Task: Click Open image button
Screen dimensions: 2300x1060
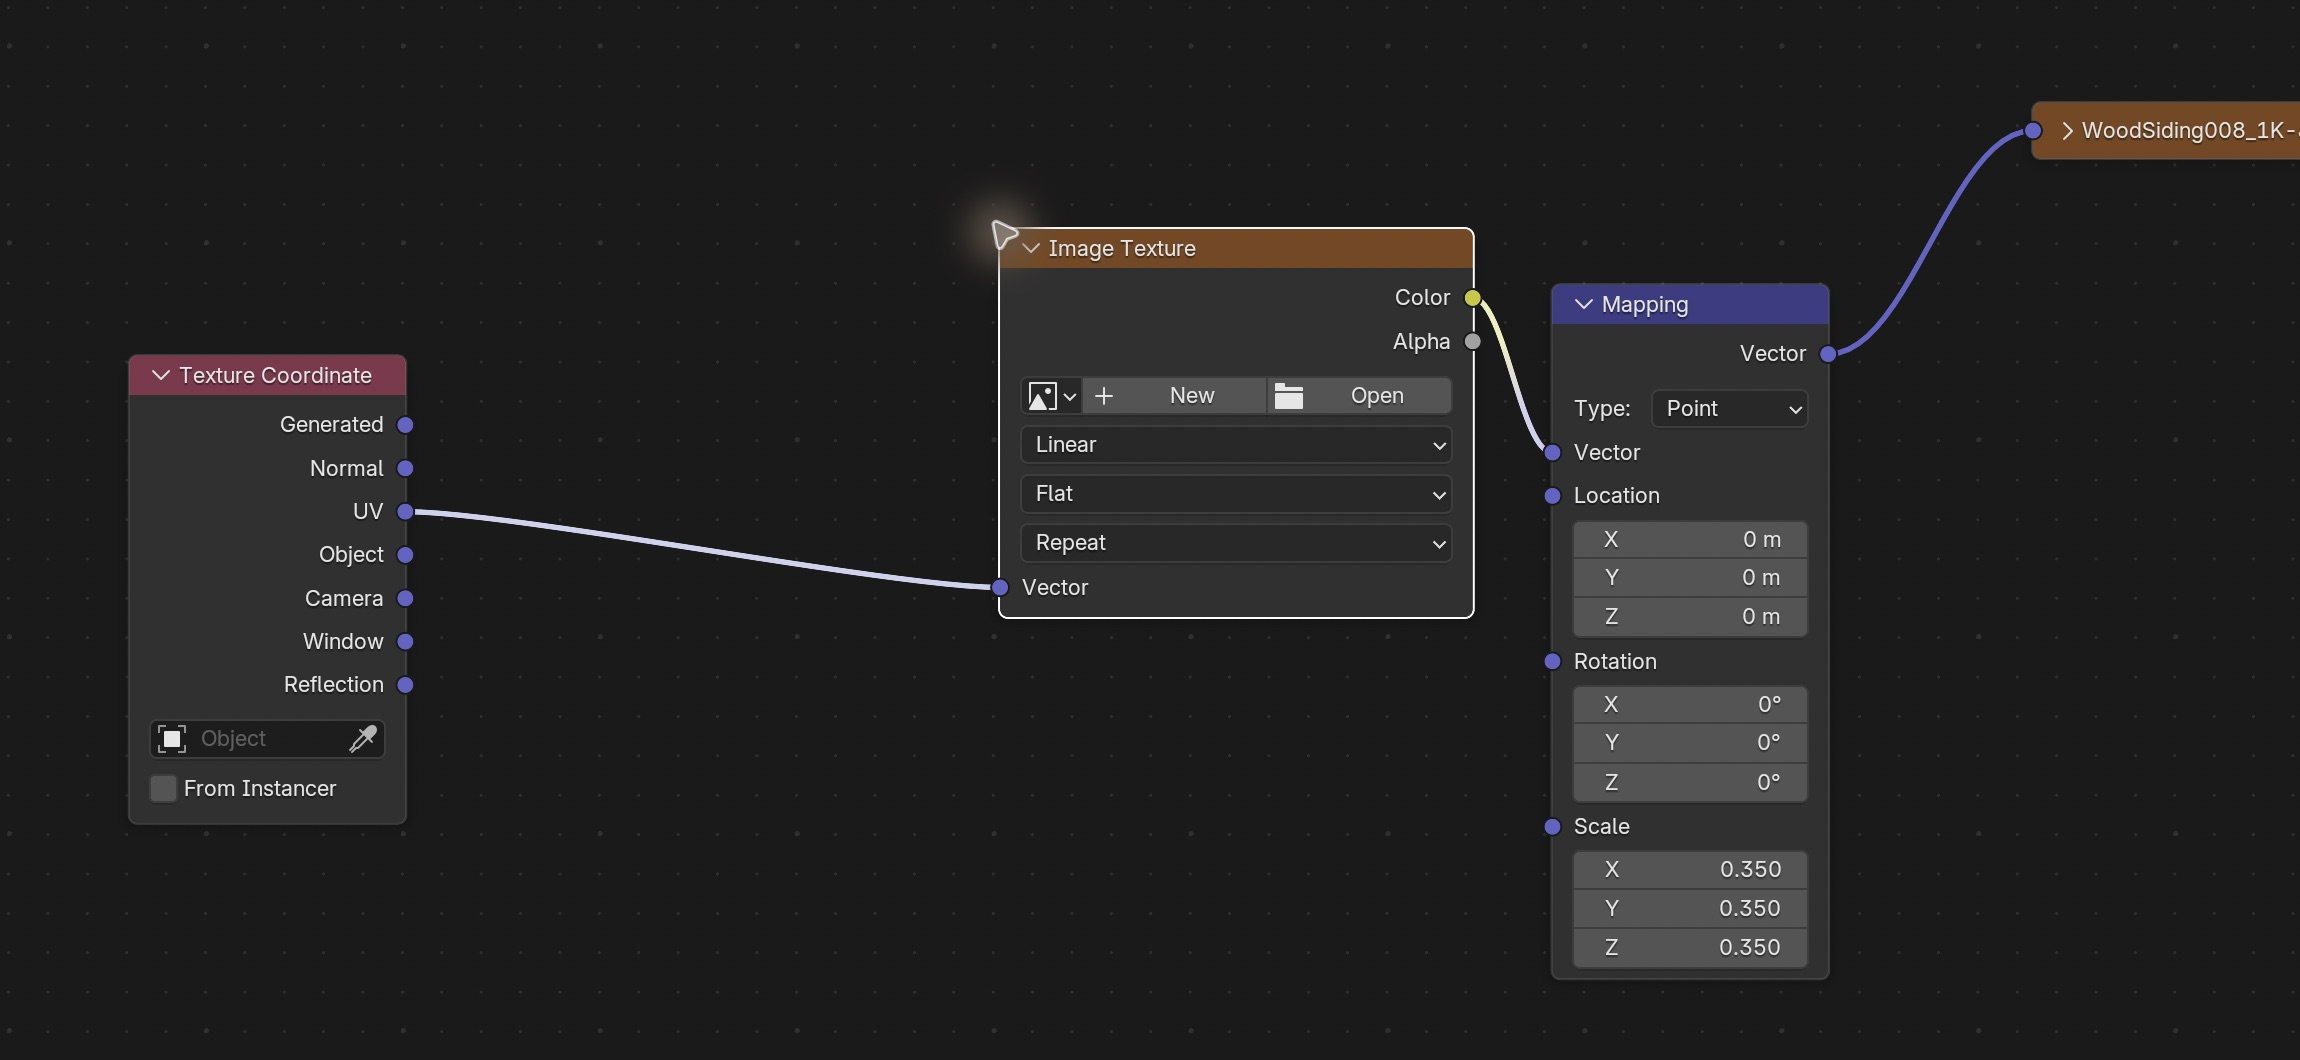Action: pyautogui.click(x=1359, y=396)
